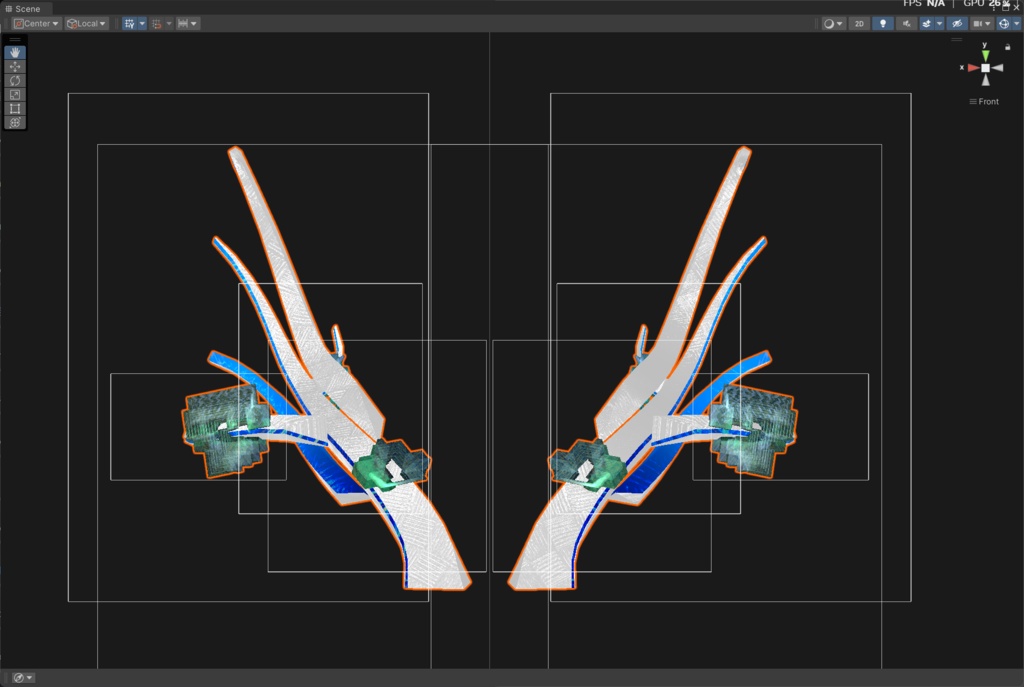Select the Hand view tool
Screen dimensions: 1024x687
tap(15, 52)
